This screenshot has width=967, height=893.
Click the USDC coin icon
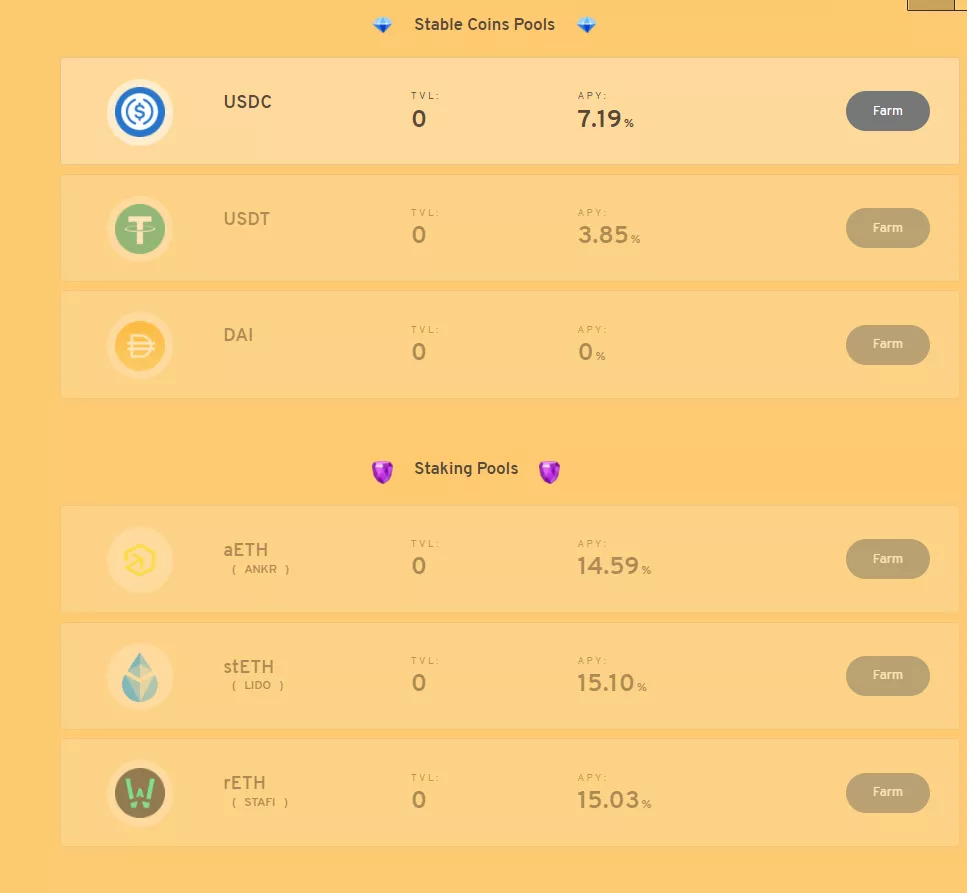(139, 111)
